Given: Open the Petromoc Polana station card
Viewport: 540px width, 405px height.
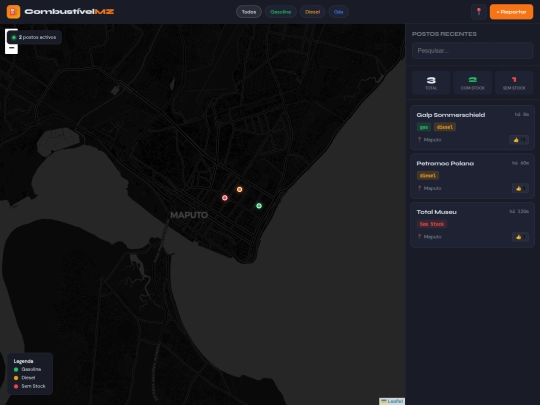Looking at the screenshot, I should point(472,176).
